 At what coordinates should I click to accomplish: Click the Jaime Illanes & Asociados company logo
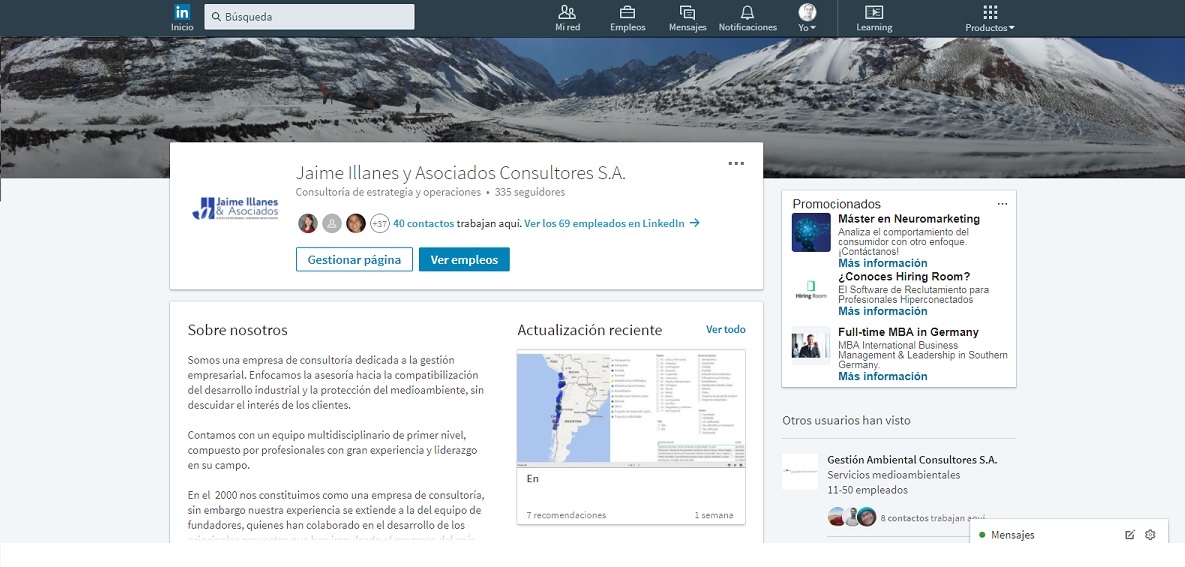point(235,209)
